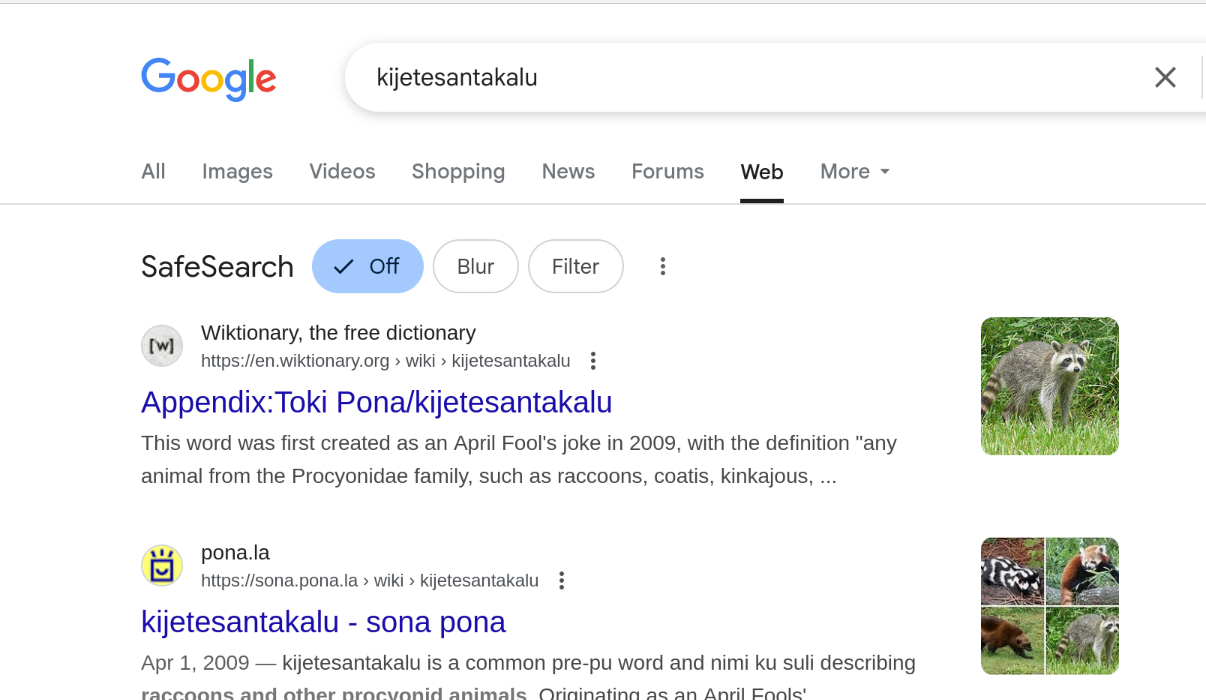Clear the search box with X
Screen dimensions: 1206x700
[x=1165, y=77]
